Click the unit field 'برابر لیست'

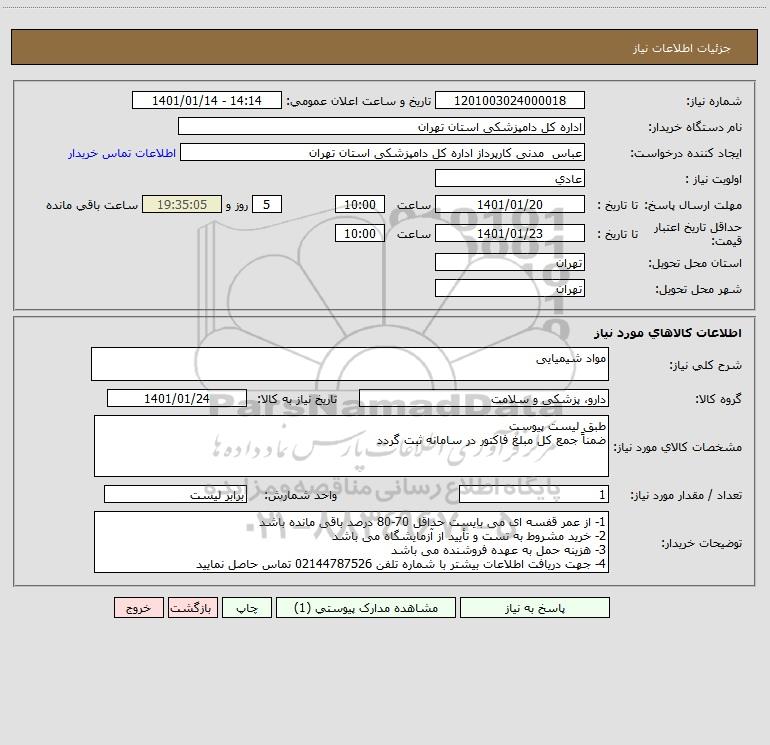[x=175, y=494]
